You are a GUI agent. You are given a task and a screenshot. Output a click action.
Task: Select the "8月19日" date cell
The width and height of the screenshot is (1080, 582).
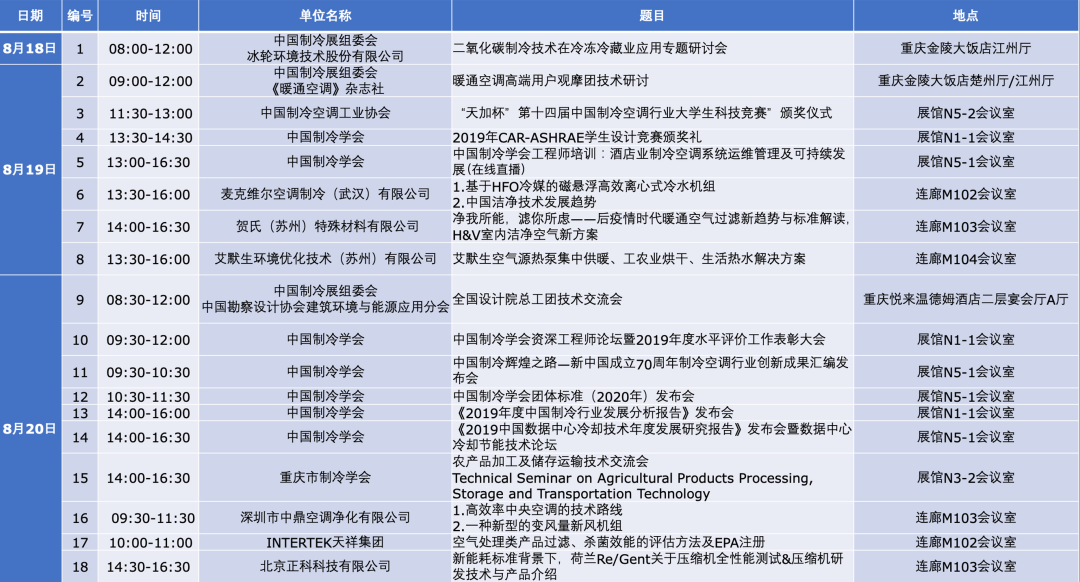[30, 169]
